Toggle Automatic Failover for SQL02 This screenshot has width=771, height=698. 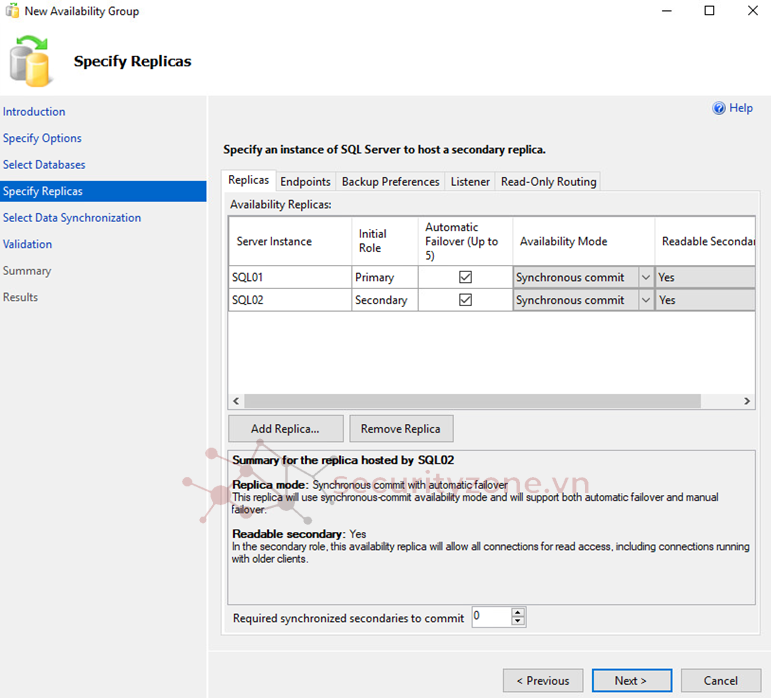(465, 300)
